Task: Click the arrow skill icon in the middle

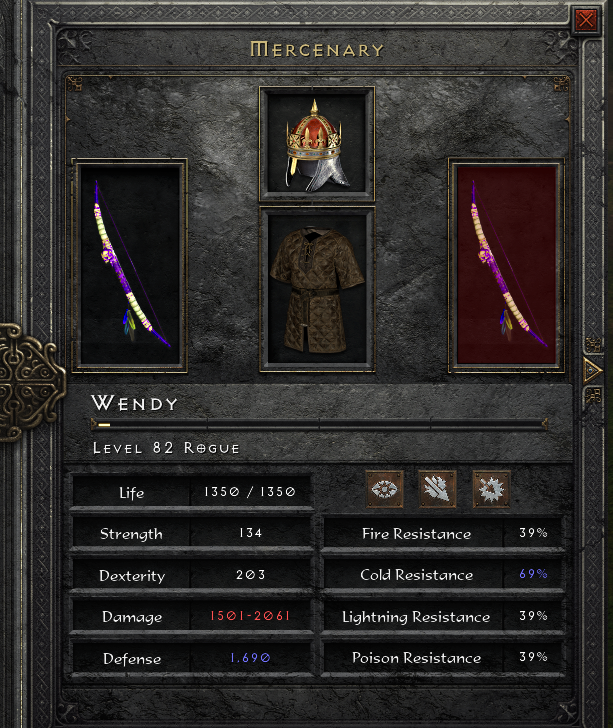Action: [437, 489]
